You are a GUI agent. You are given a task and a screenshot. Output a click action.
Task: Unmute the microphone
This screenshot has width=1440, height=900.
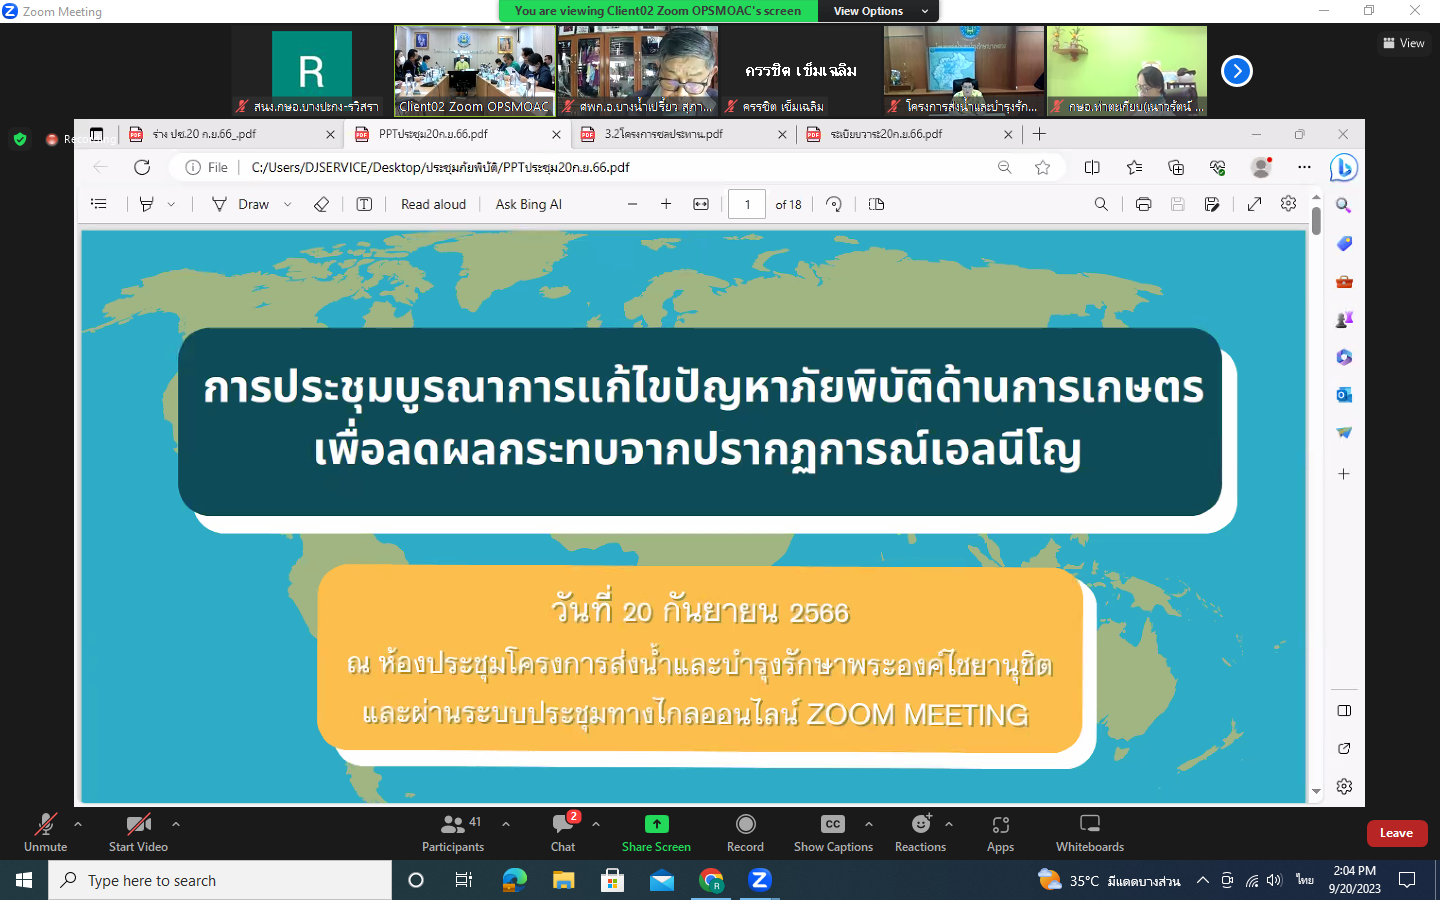click(45, 824)
